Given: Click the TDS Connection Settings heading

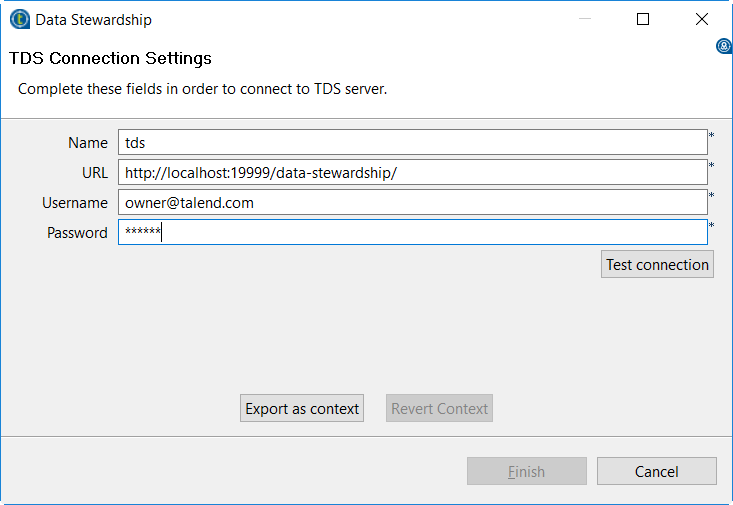Looking at the screenshot, I should click(x=110, y=59).
